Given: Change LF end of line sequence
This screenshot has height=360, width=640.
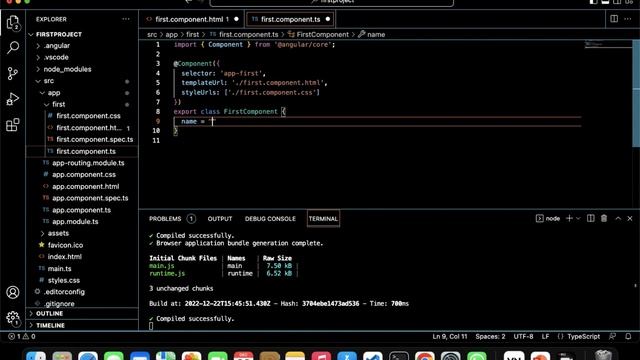Looking at the screenshot, I should (x=545, y=336).
